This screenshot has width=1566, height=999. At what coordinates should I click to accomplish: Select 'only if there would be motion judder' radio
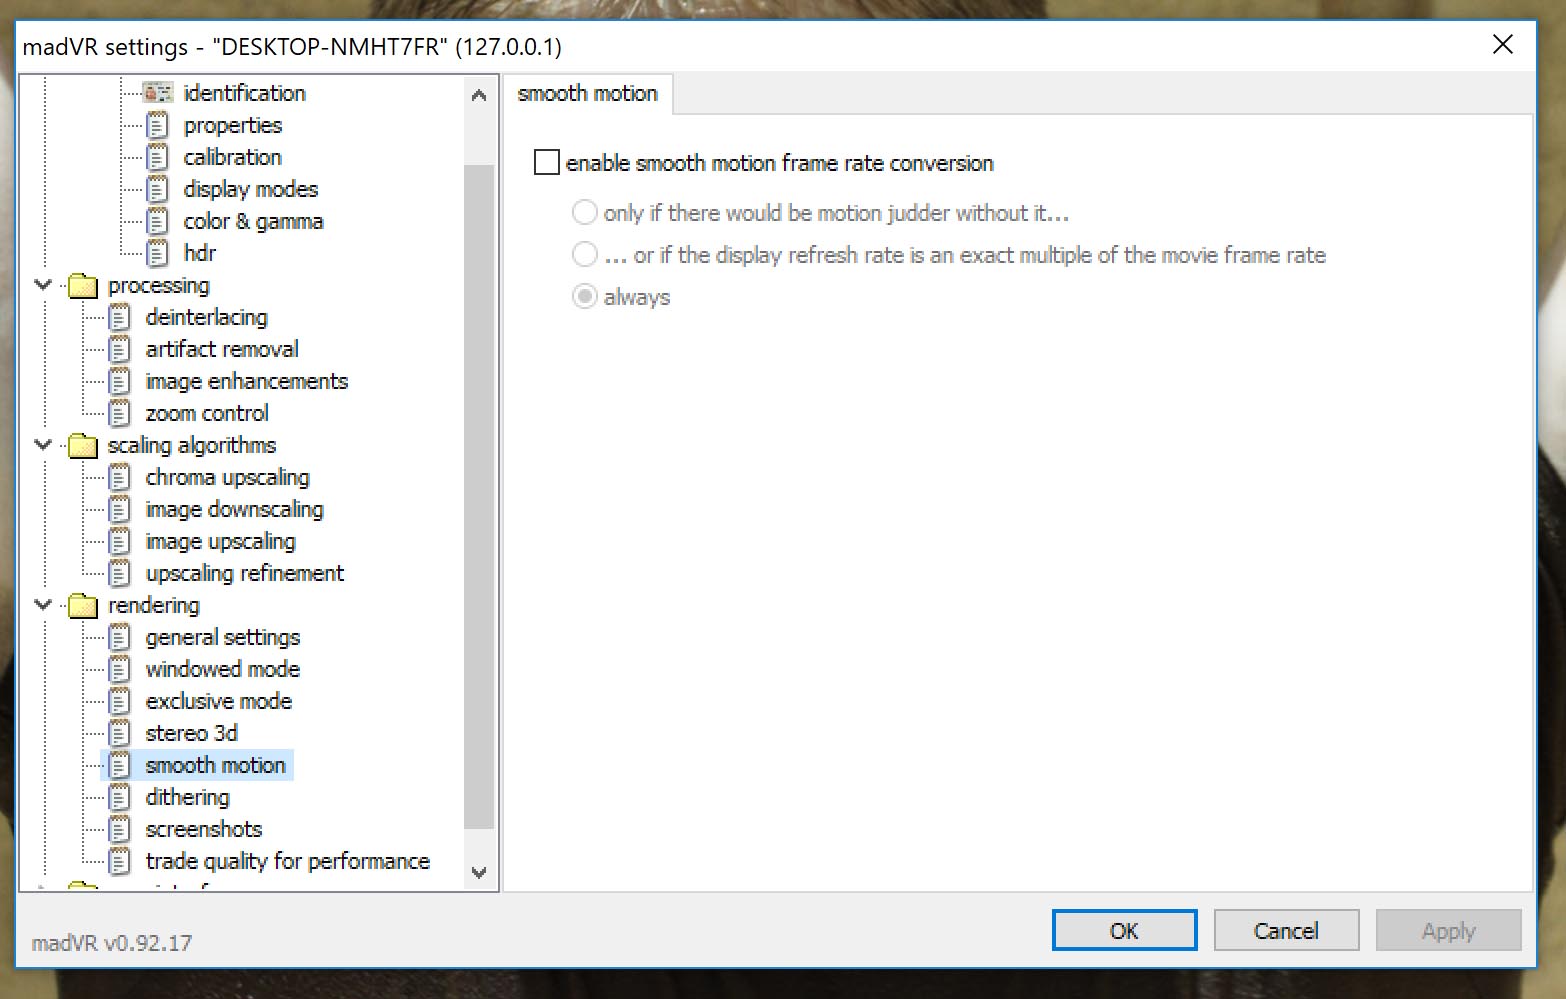coord(585,213)
